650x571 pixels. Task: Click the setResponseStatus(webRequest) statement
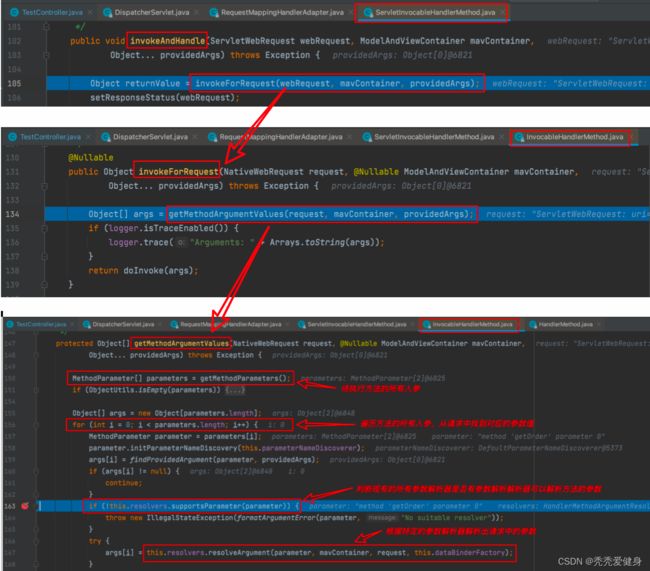click(x=165, y=97)
